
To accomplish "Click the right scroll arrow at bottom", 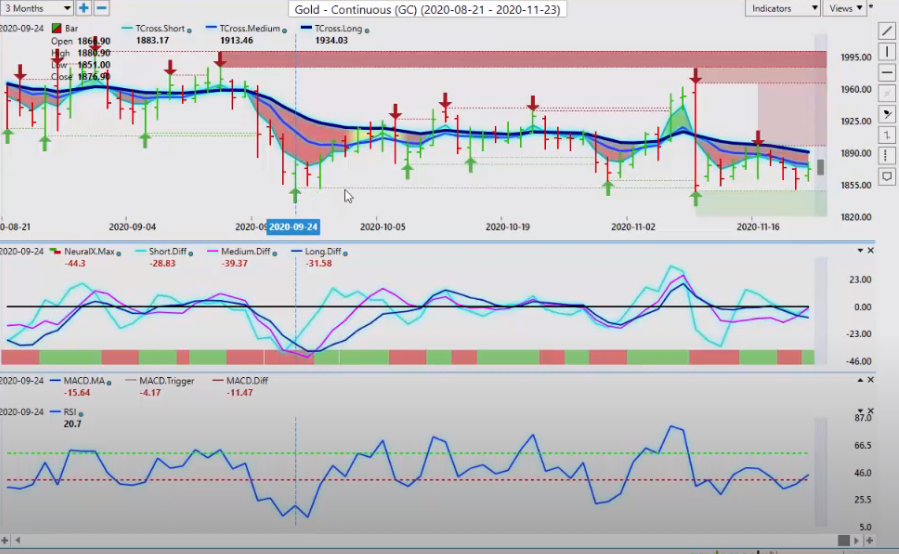I will coord(856,540).
